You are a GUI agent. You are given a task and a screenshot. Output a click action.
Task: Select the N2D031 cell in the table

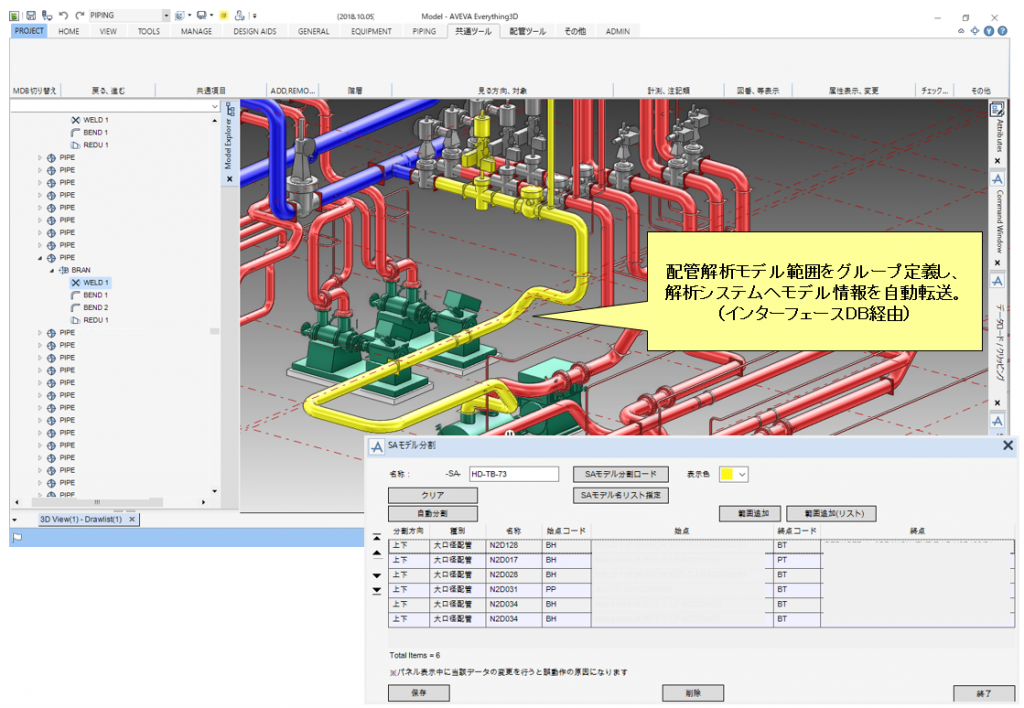click(513, 589)
